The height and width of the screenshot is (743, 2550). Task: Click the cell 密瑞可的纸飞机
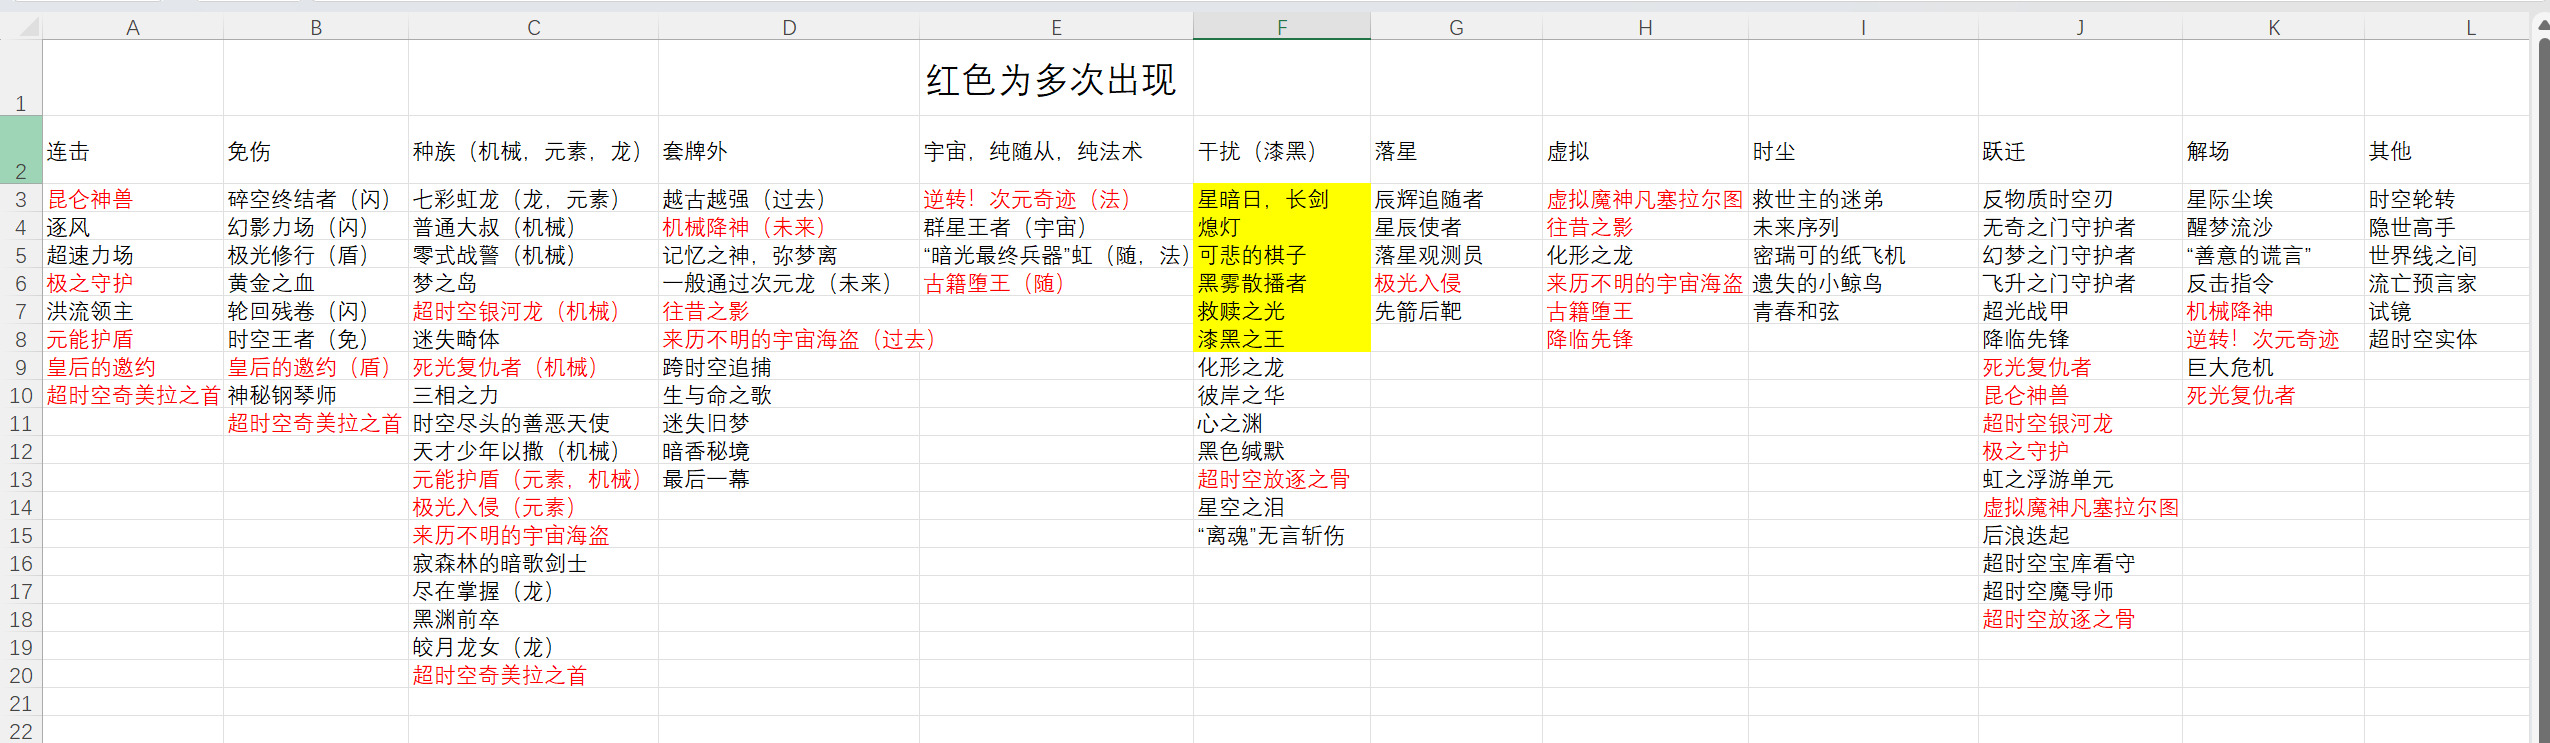click(1862, 256)
